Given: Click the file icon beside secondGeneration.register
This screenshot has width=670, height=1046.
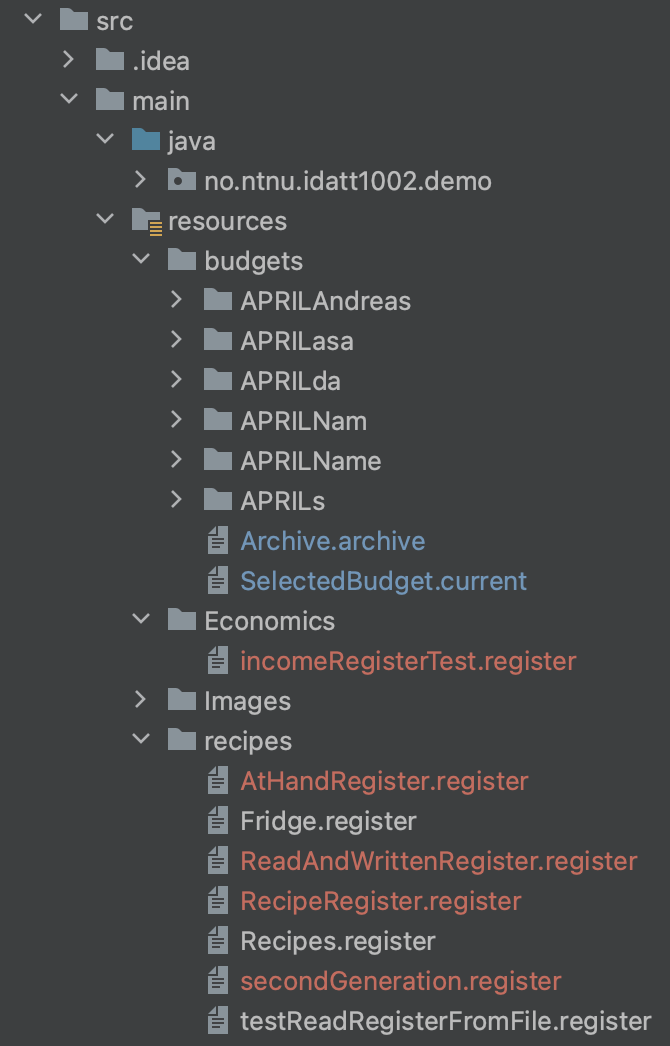Looking at the screenshot, I should click(x=218, y=981).
